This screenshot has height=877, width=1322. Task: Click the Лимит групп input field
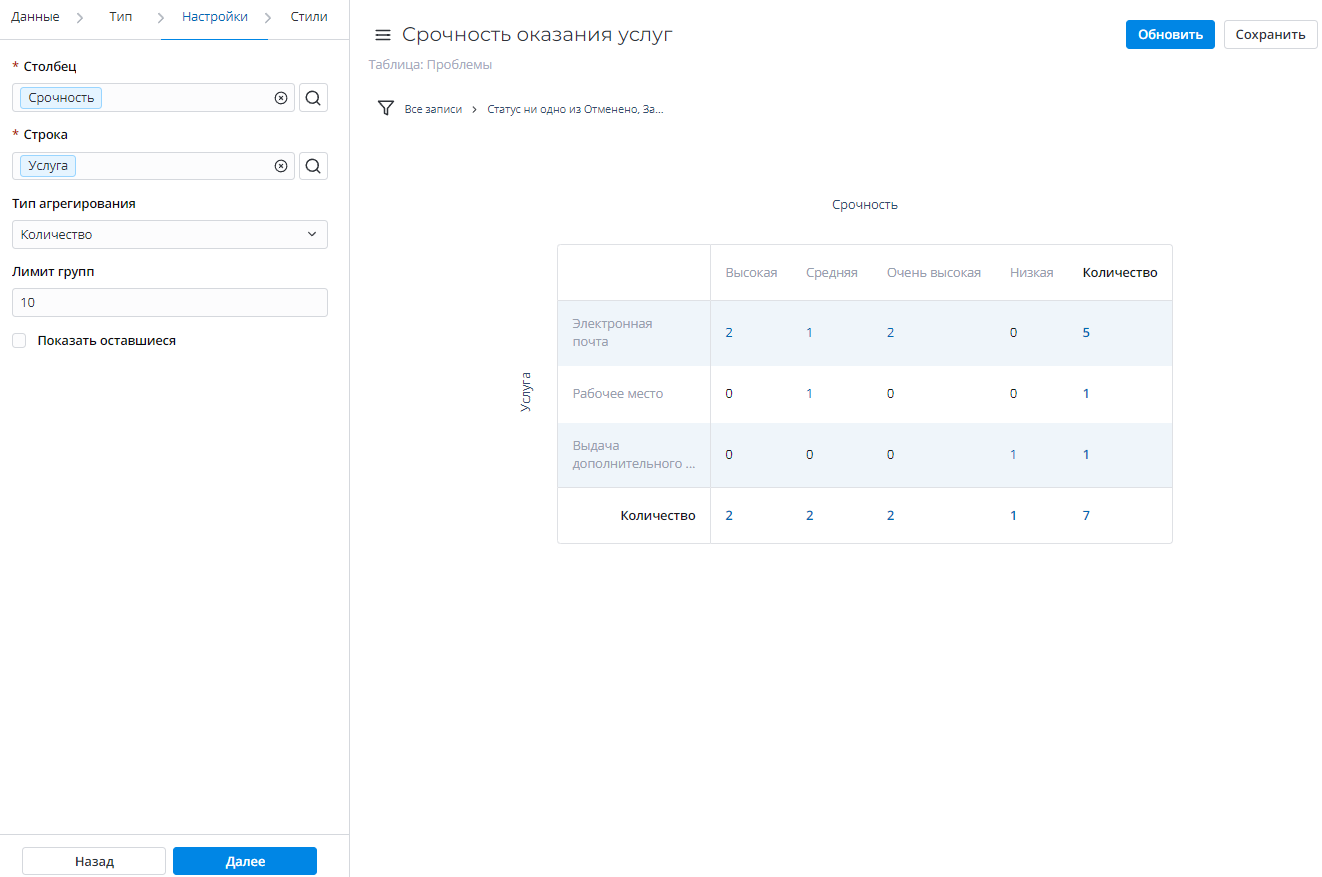[169, 302]
